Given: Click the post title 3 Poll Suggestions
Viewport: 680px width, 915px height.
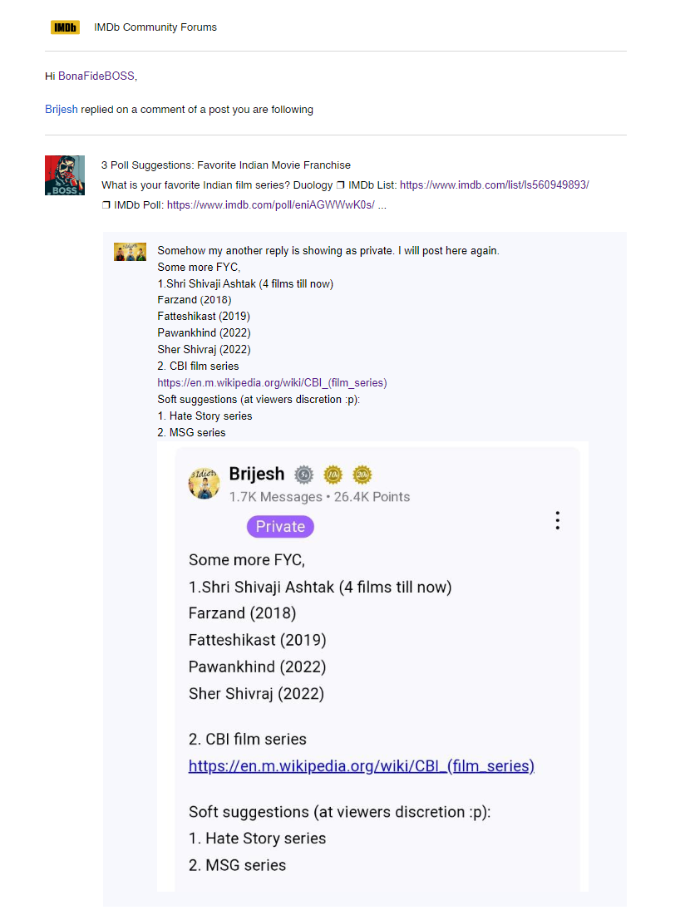Looking at the screenshot, I should pos(226,165).
